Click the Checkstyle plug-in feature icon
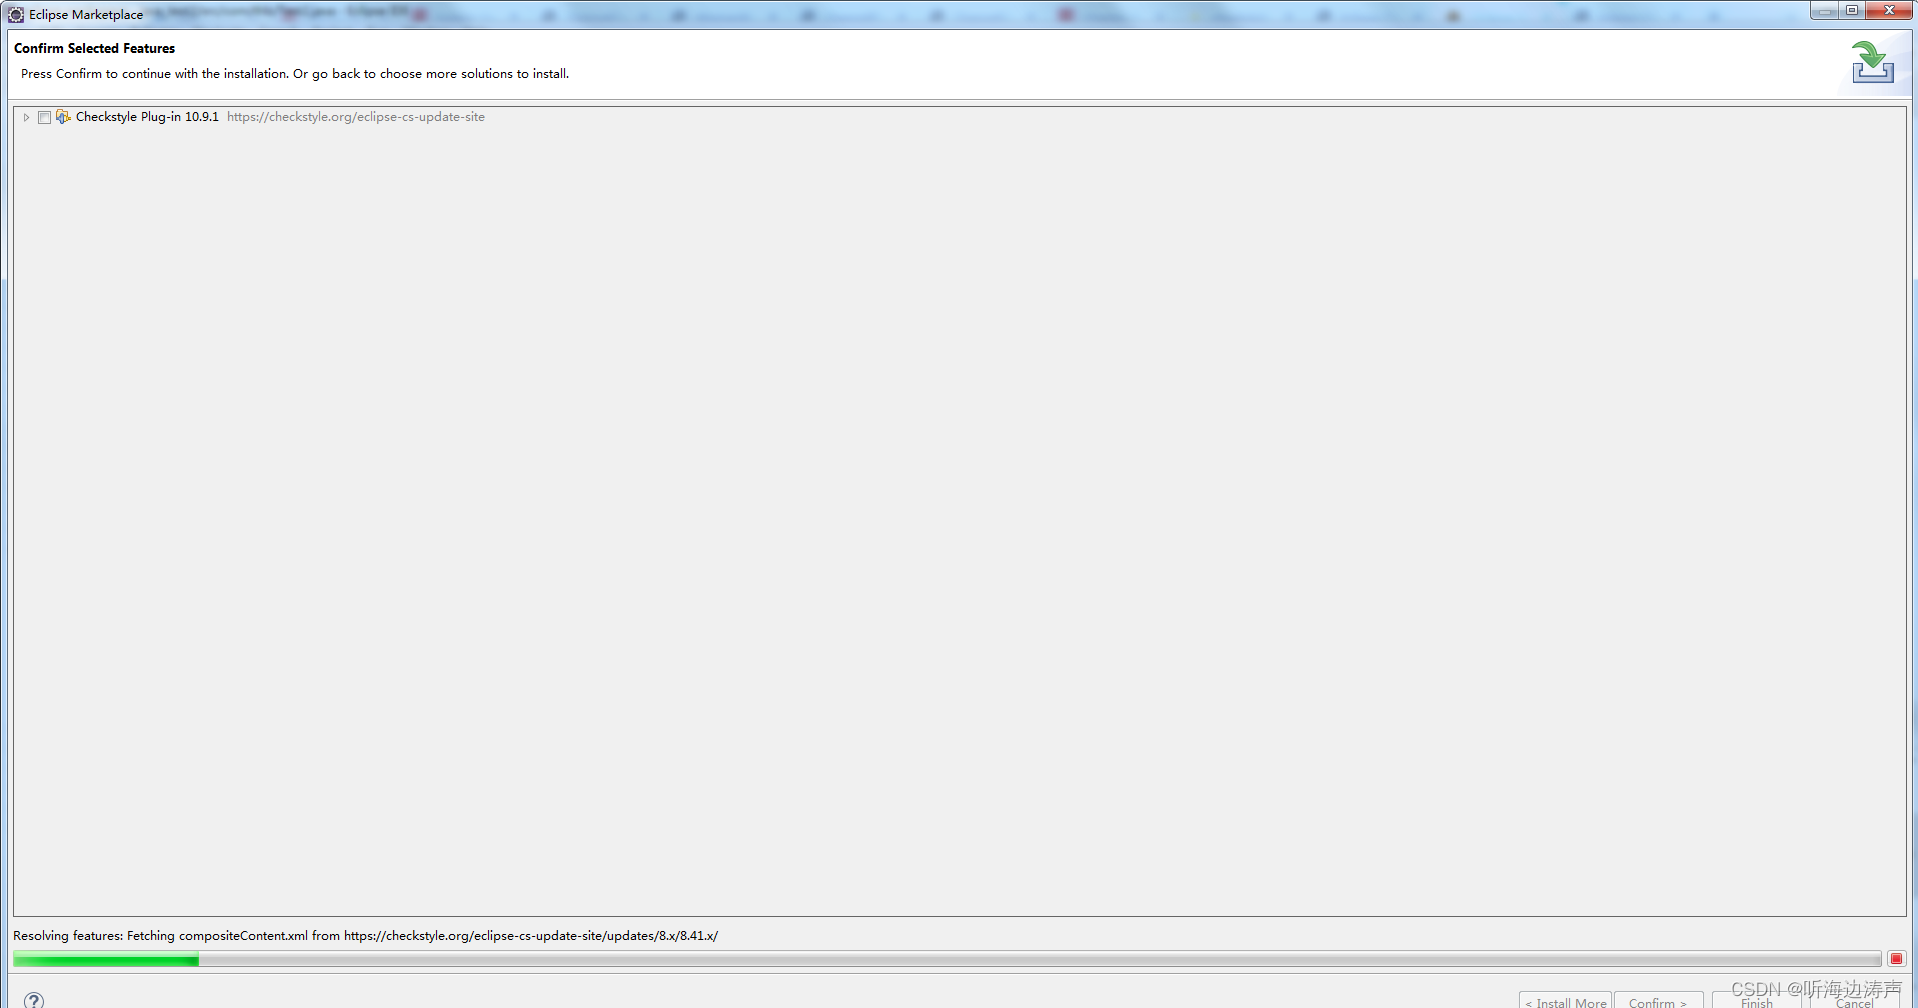 coord(63,117)
